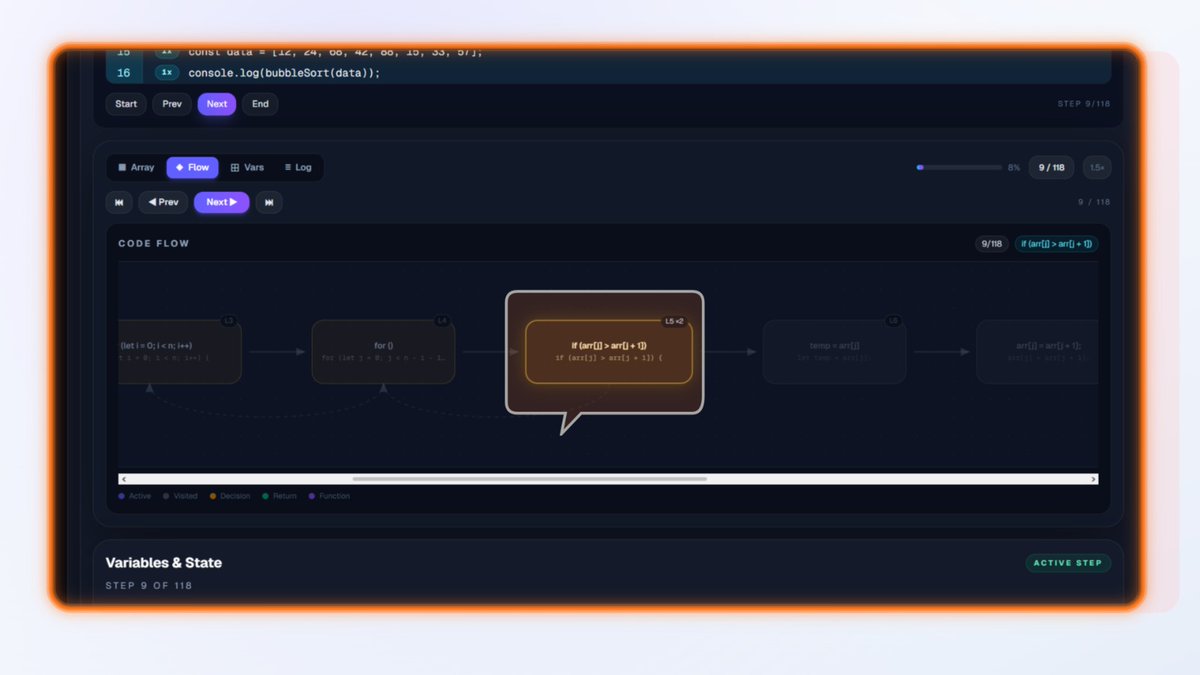
Task: Click the CODE FLOW panel title
Action: (x=154, y=244)
